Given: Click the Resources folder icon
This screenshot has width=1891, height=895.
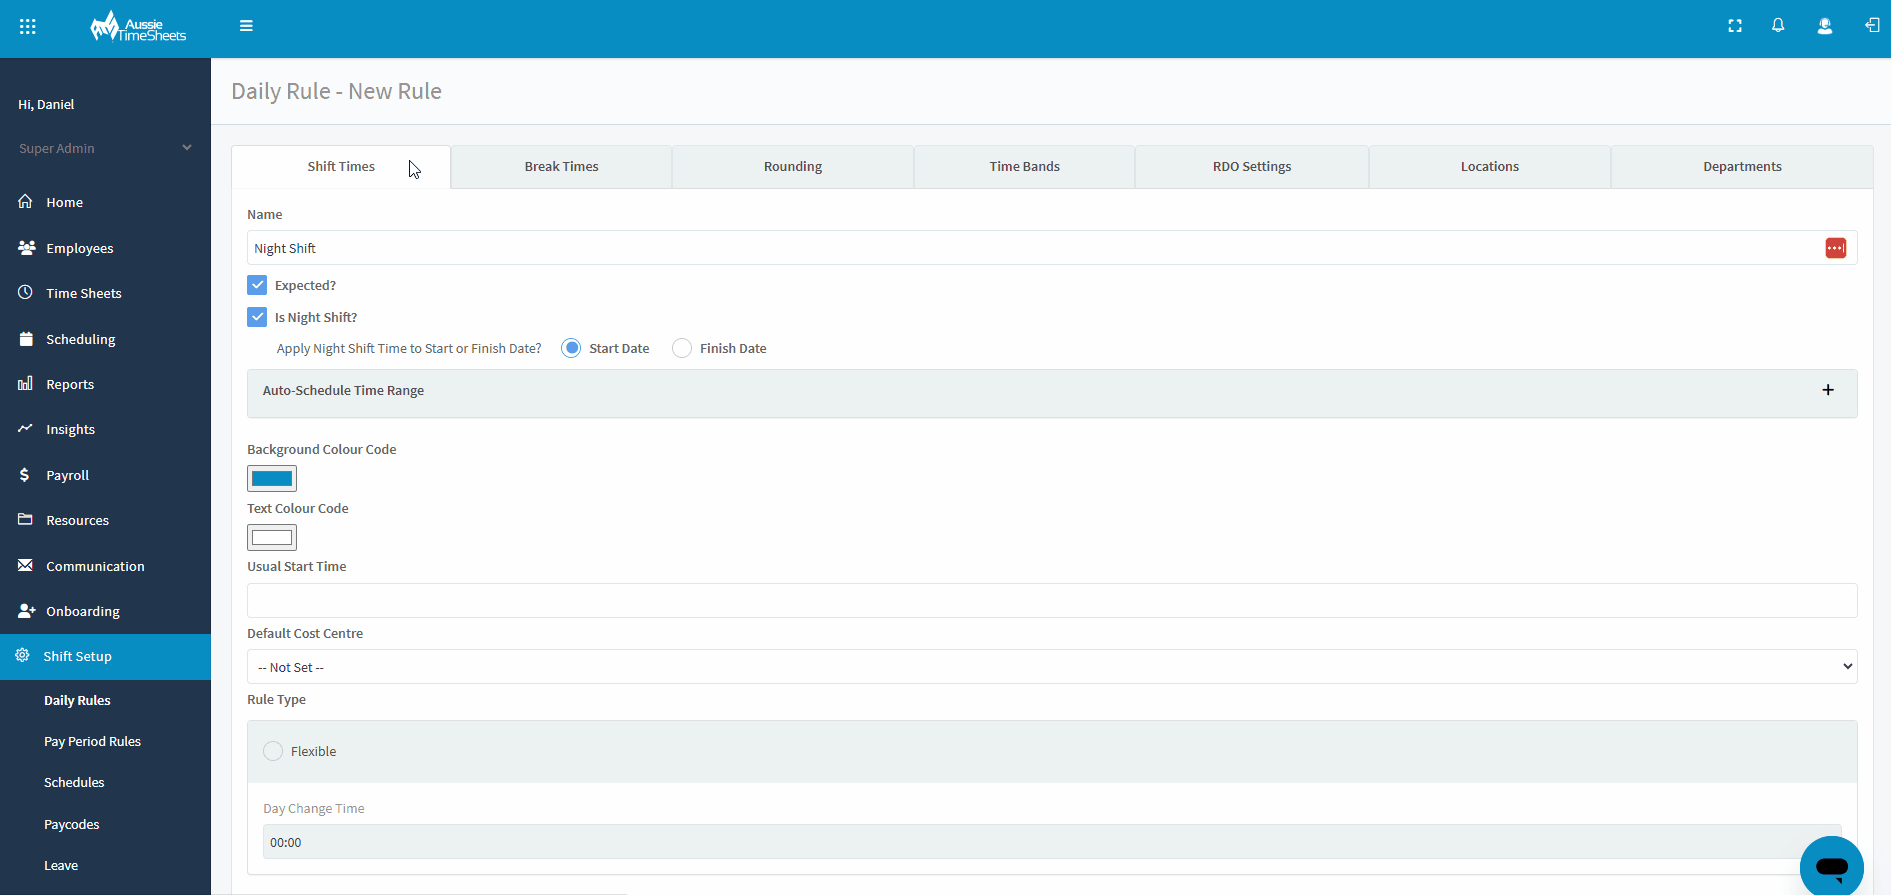Looking at the screenshot, I should coord(26,519).
